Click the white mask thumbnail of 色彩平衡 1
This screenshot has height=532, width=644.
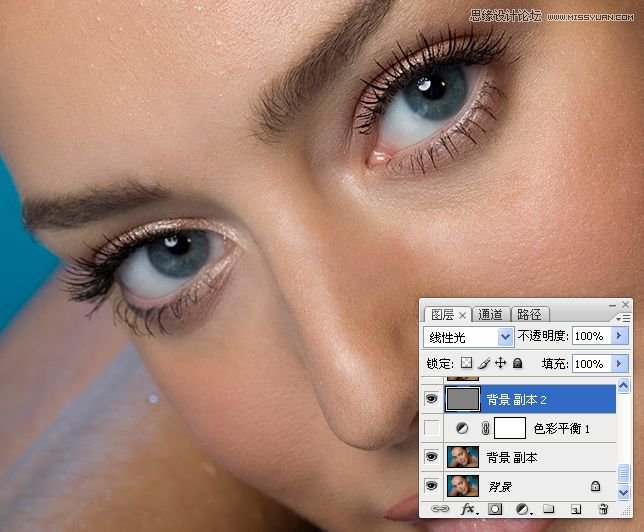point(510,428)
